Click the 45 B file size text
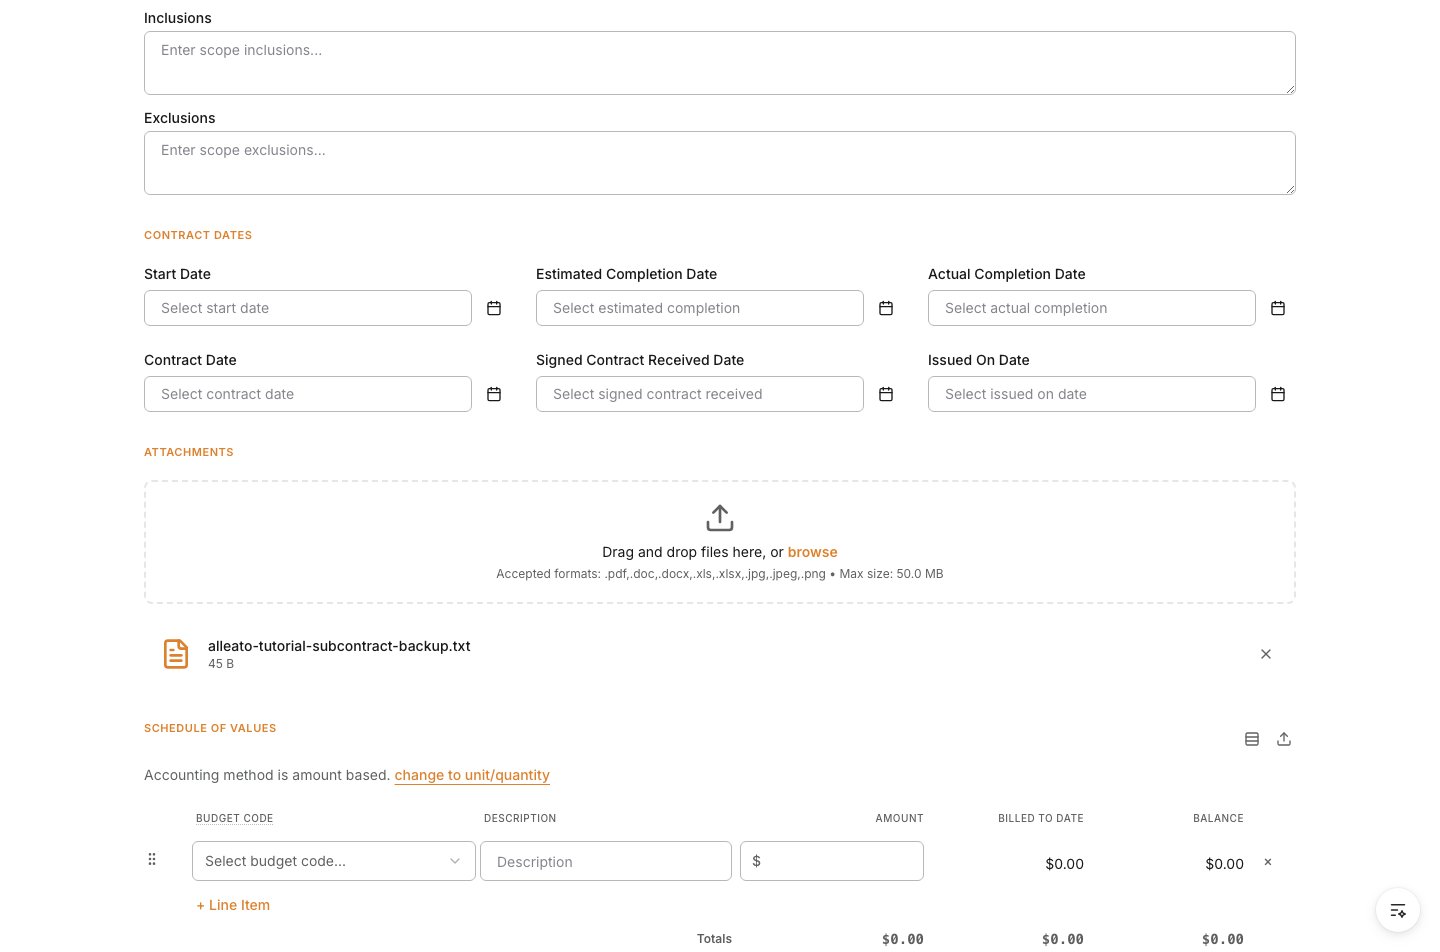Image resolution: width=1440 pixels, height=952 pixels. tap(221, 664)
